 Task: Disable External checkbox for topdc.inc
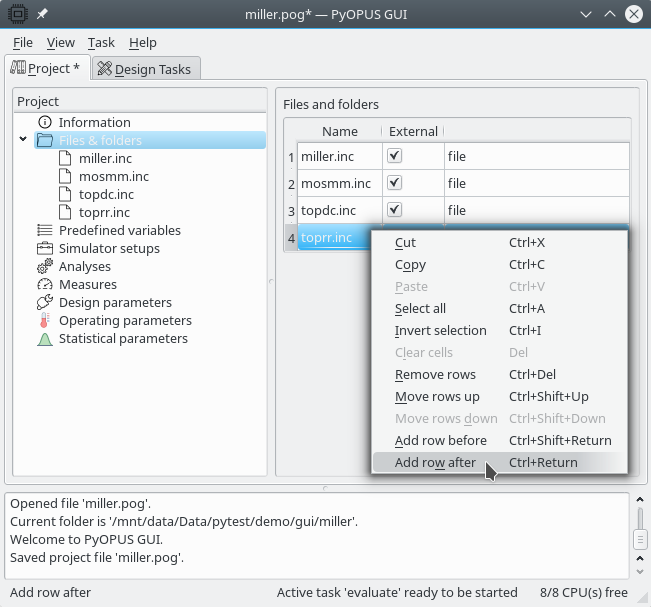click(x=394, y=210)
